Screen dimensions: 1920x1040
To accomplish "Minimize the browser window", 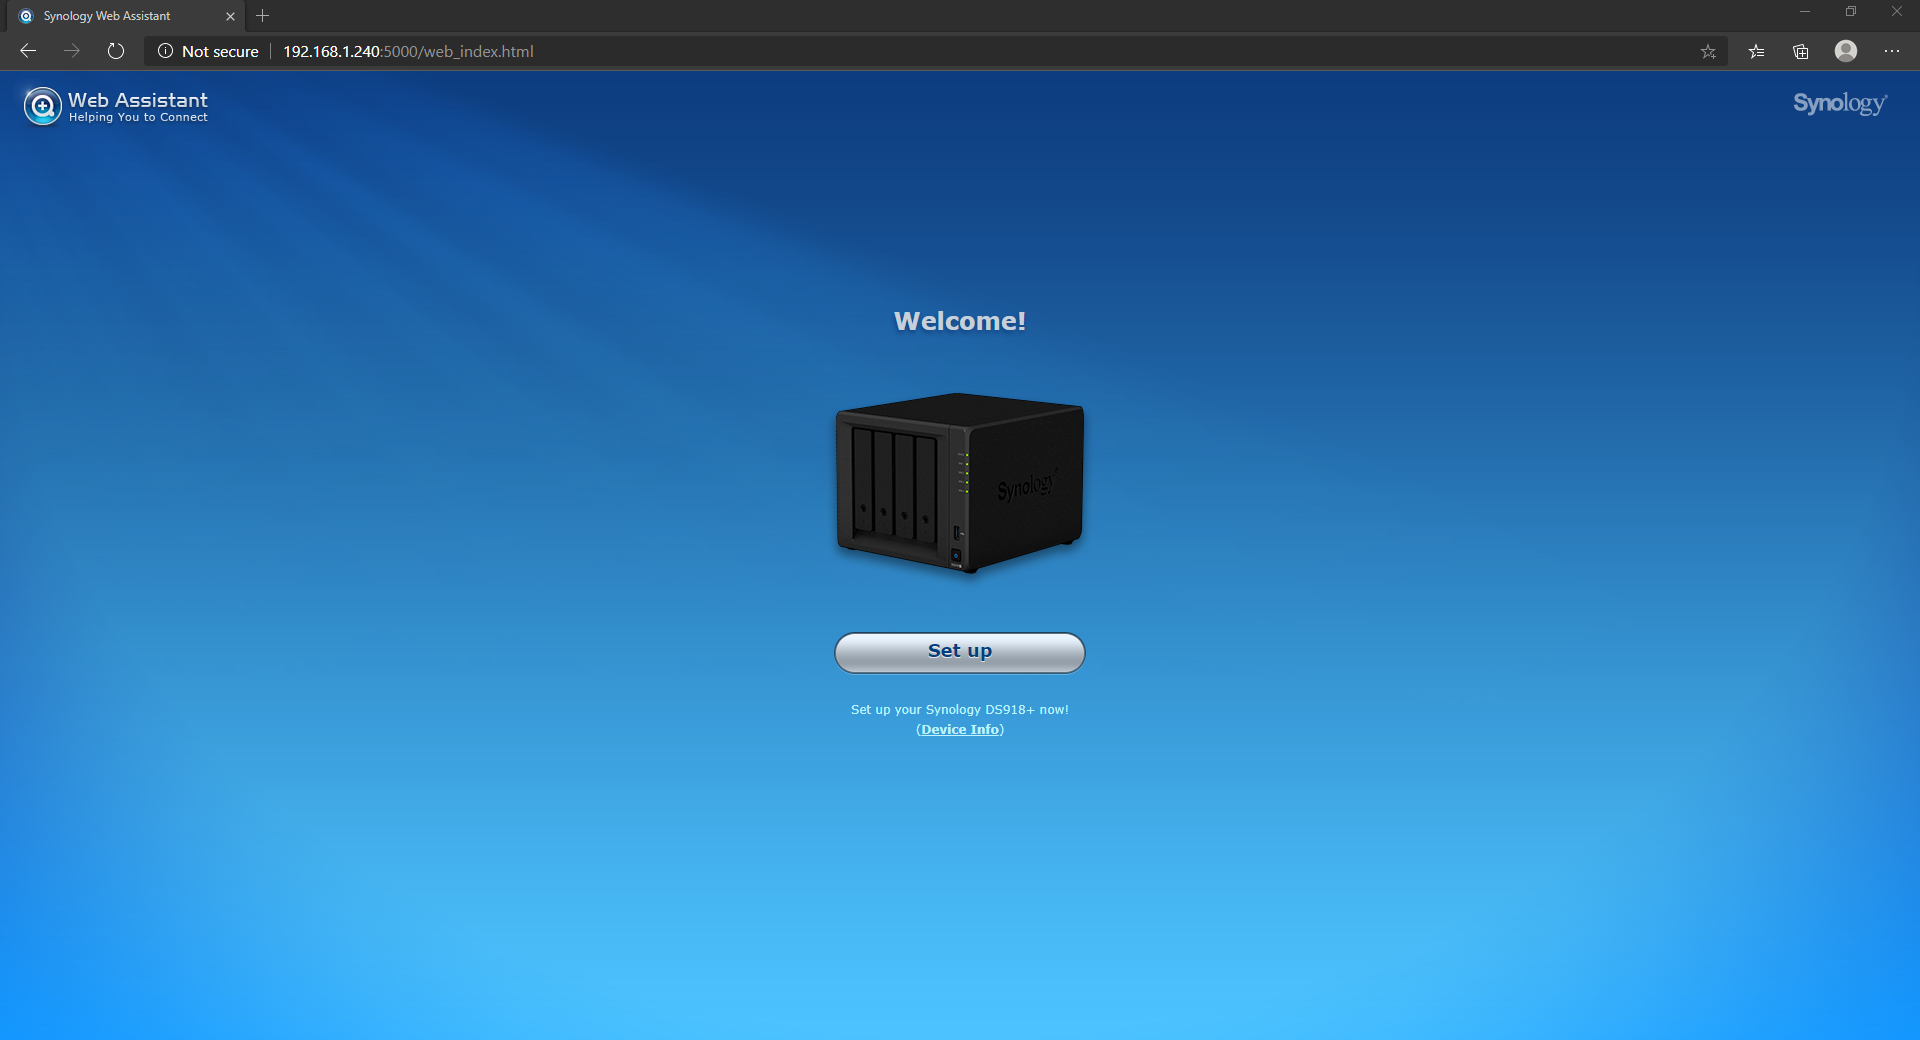I will [x=1805, y=12].
